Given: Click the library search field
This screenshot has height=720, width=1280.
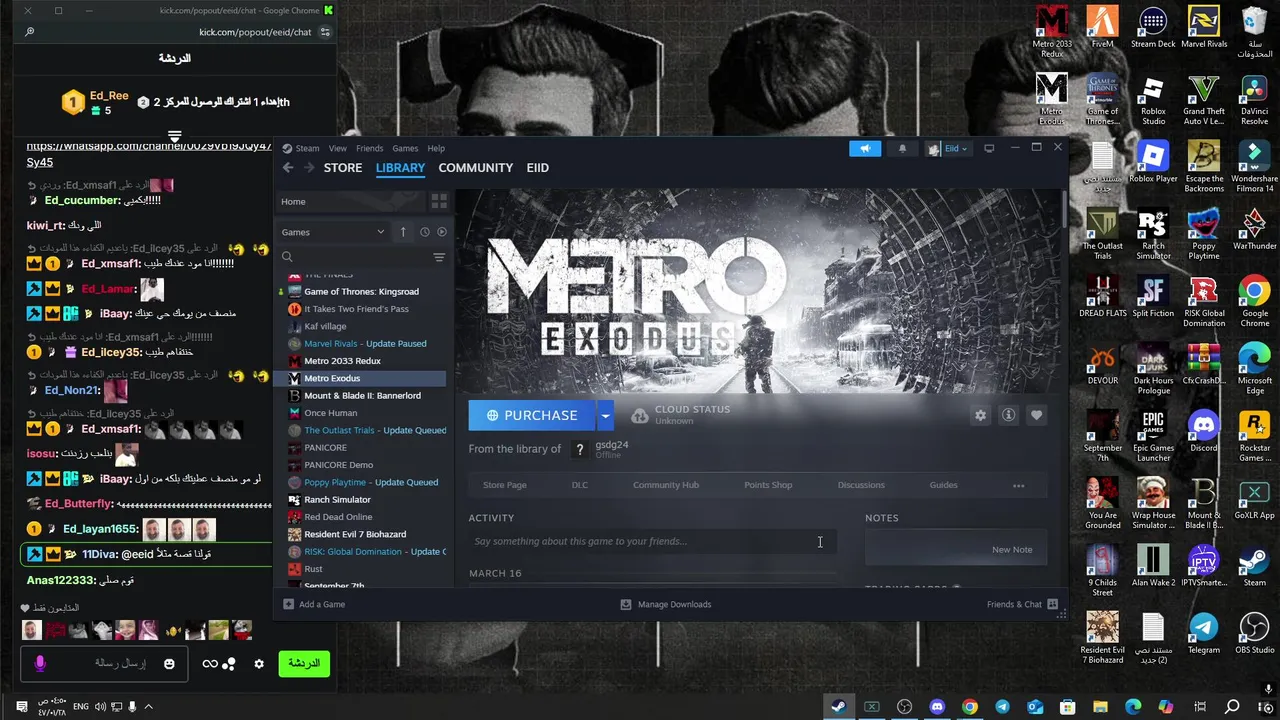Looking at the screenshot, I should 355,257.
